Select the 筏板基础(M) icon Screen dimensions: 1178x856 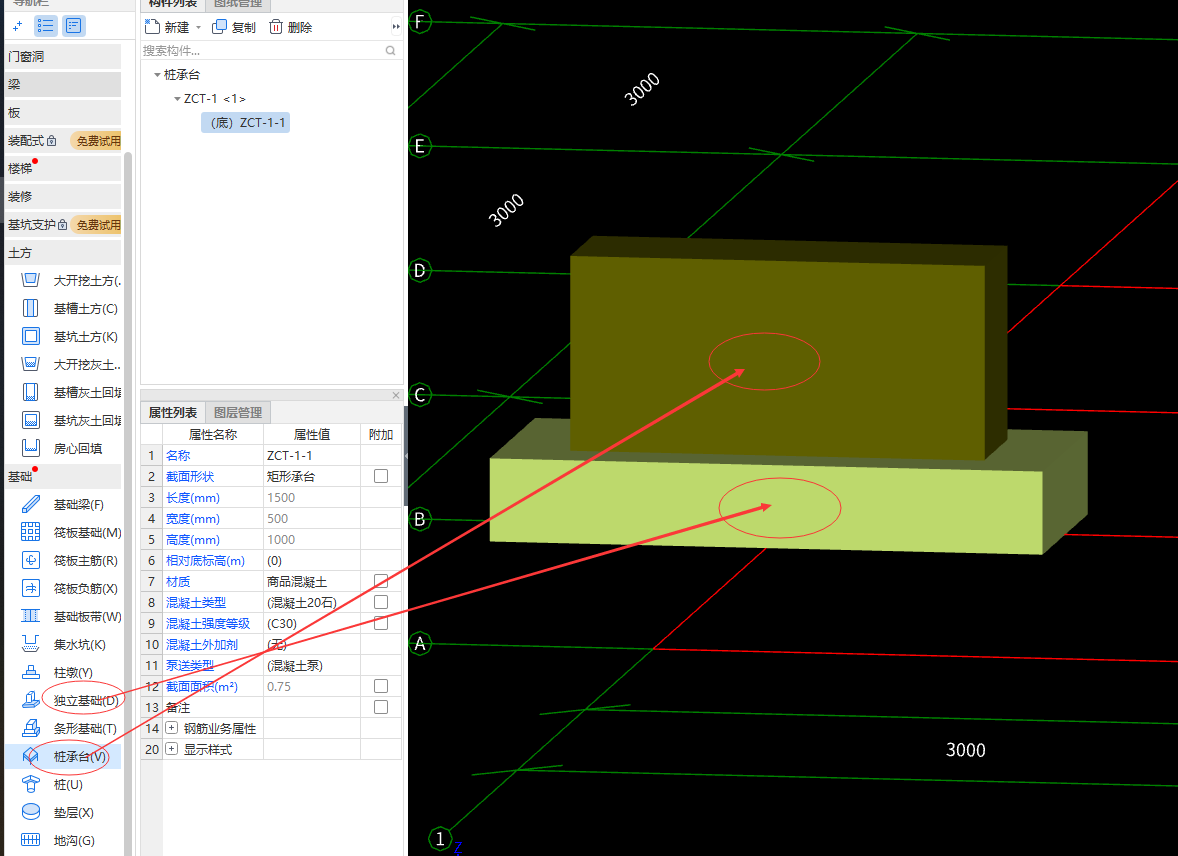31,532
